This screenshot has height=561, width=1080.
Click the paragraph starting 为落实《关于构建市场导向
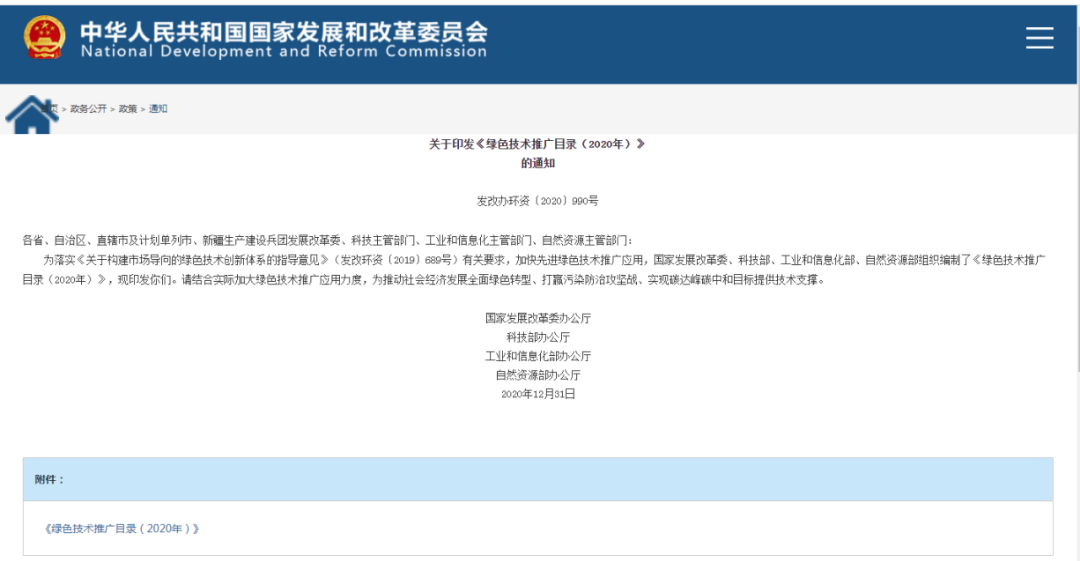point(534,270)
